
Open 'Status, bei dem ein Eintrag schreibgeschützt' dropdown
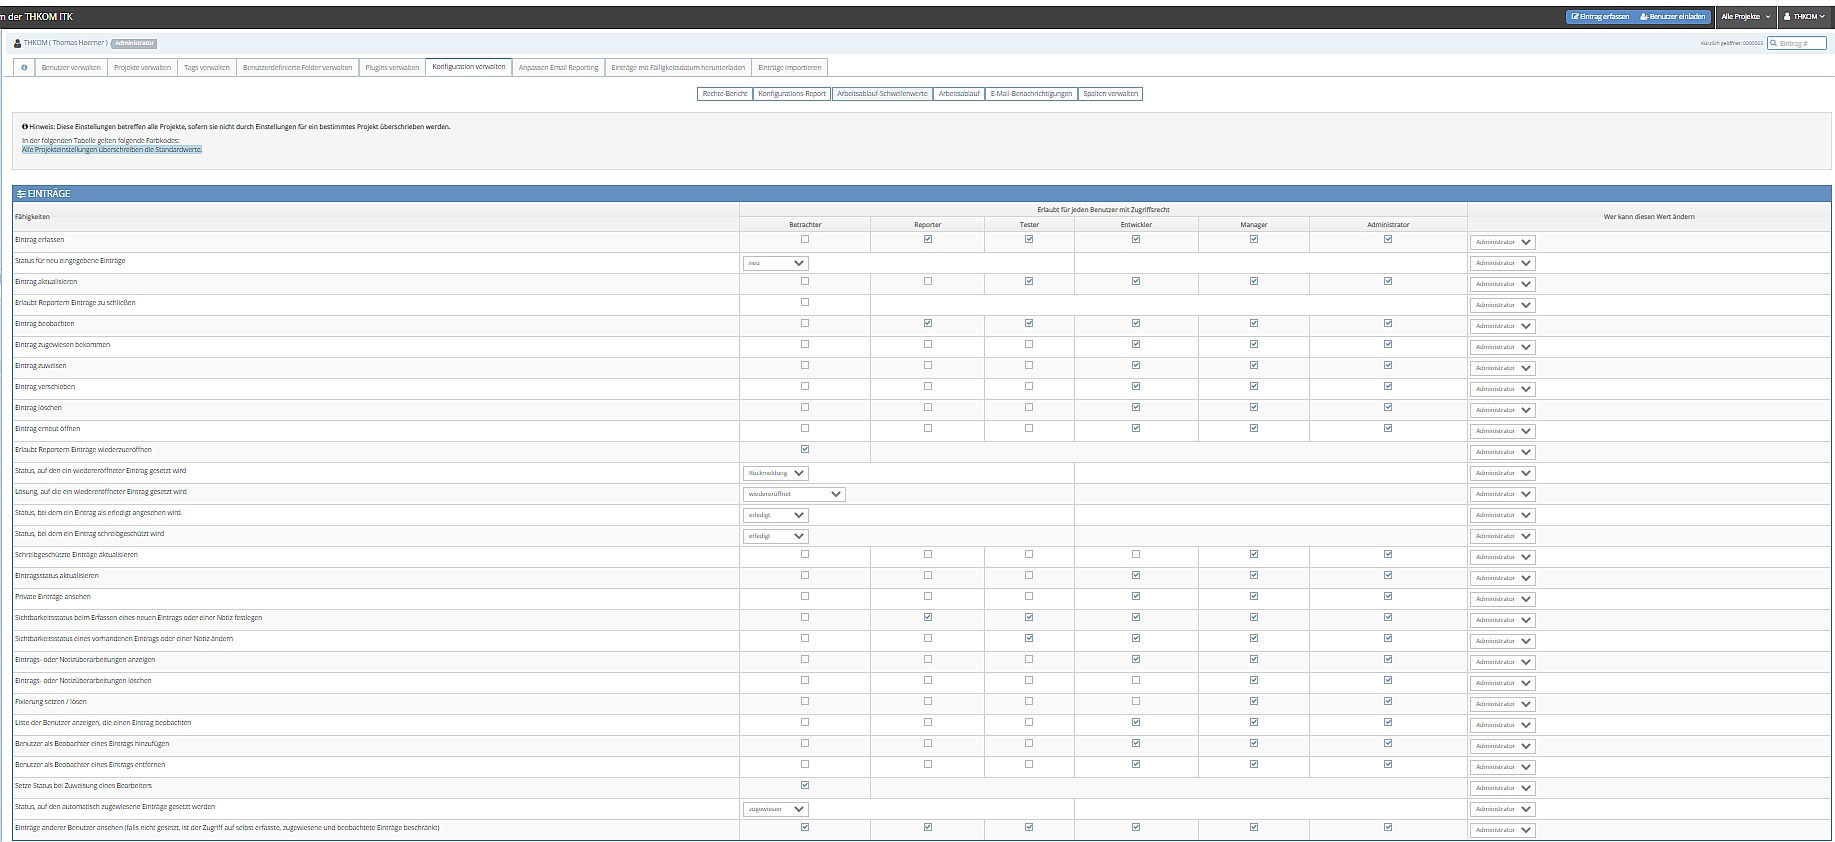tap(776, 536)
